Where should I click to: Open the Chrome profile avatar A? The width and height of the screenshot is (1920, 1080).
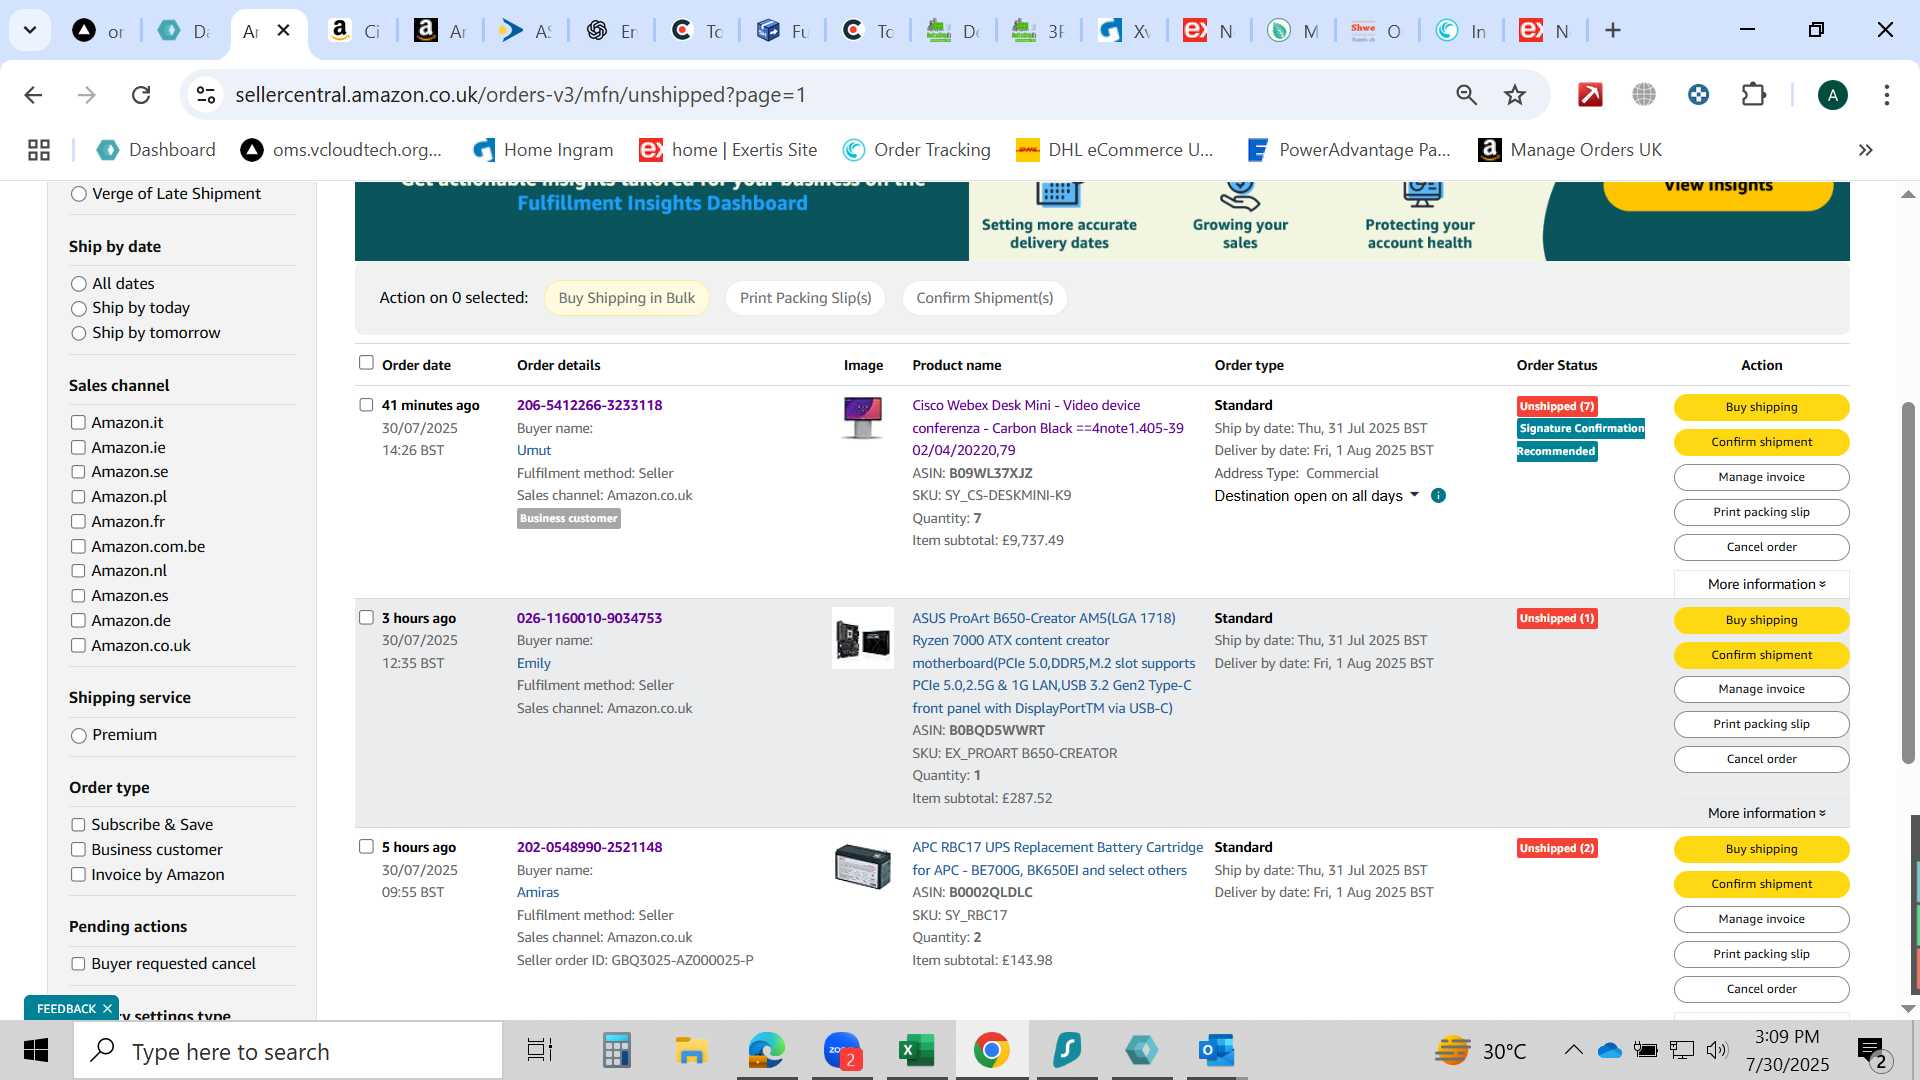point(1832,95)
